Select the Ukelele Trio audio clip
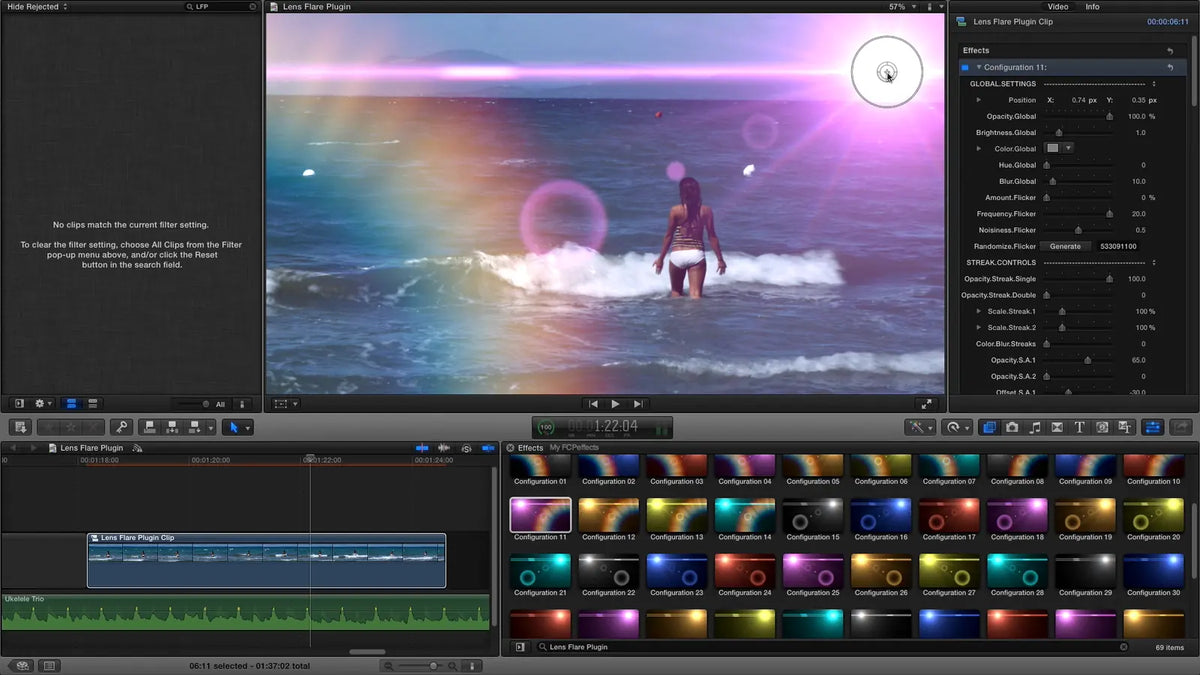Viewport: 1200px width, 675px height. tap(245, 612)
